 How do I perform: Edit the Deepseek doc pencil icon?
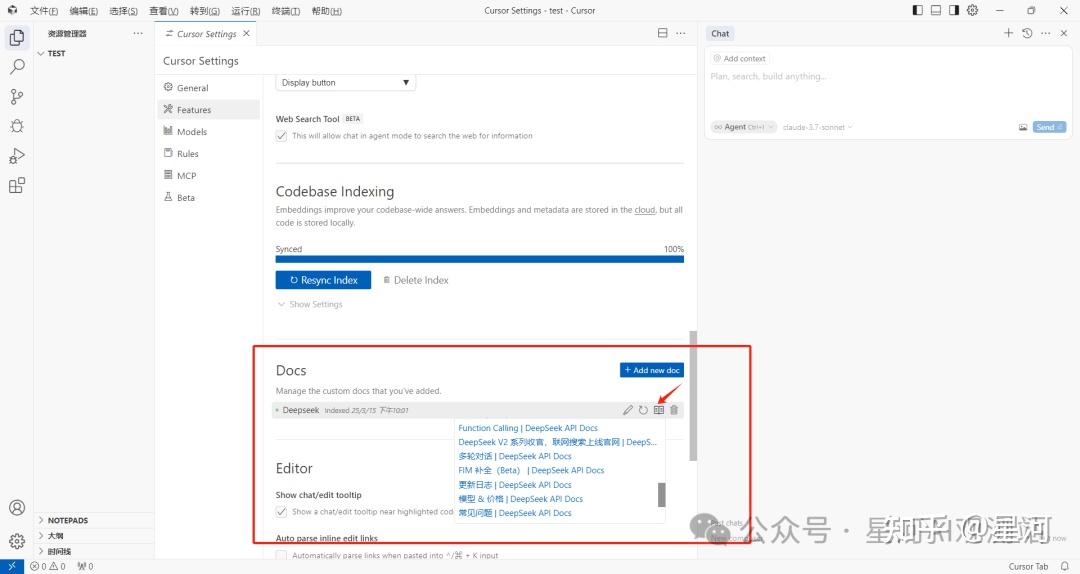(627, 410)
